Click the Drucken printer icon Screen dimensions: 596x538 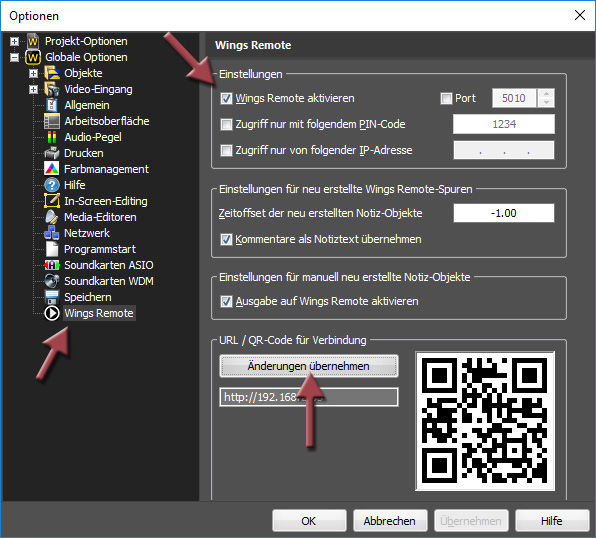[x=52, y=153]
